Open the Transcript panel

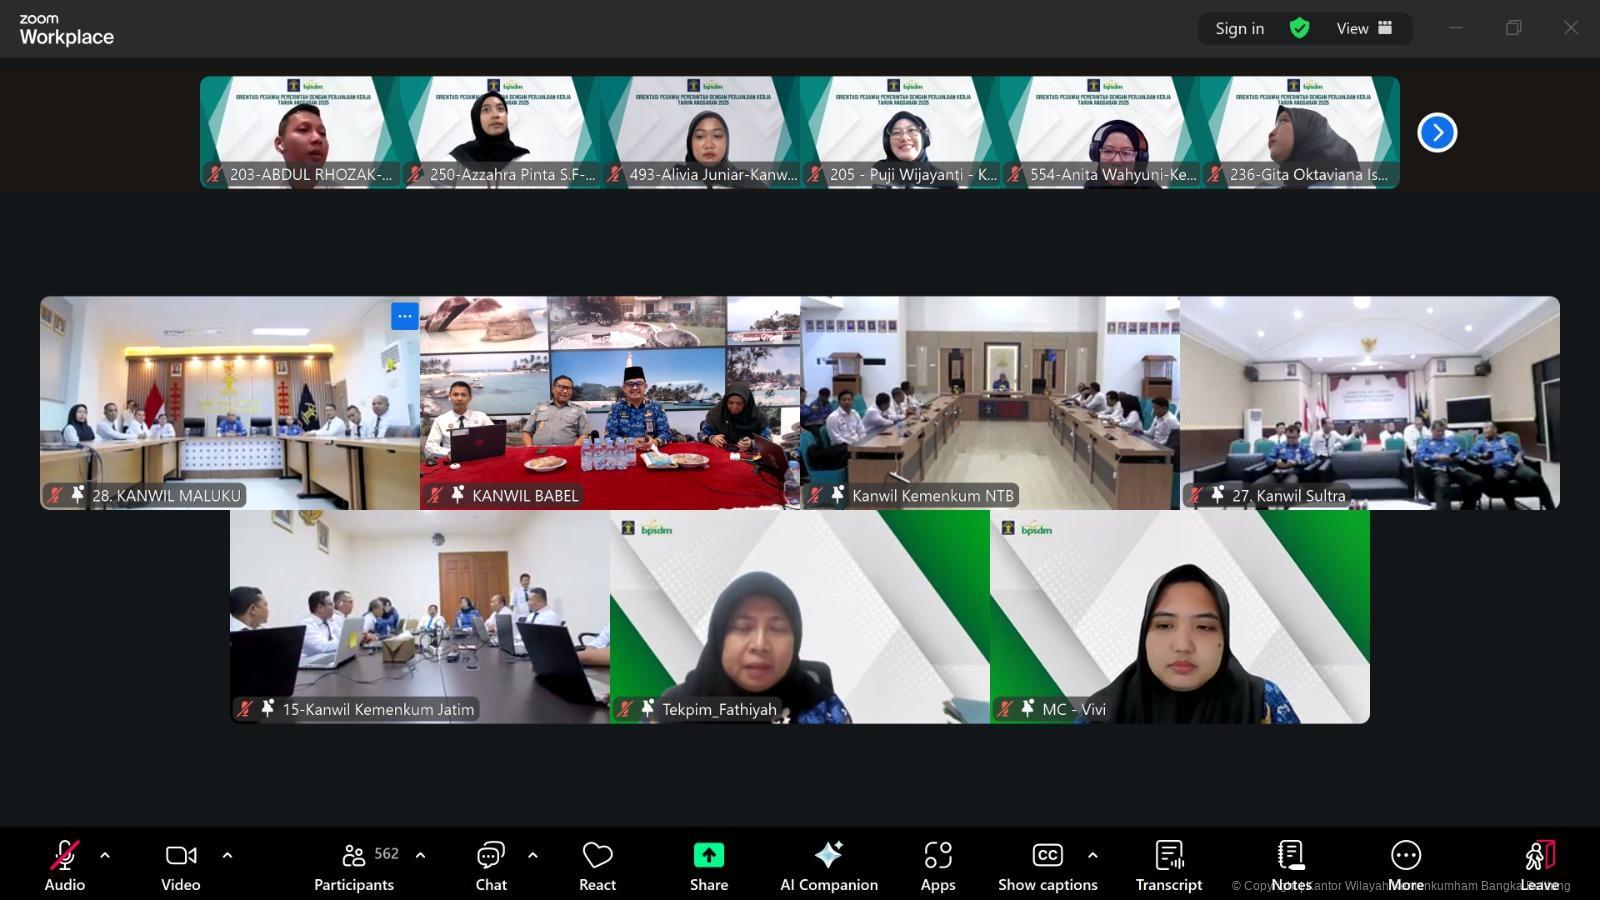[x=1168, y=866]
